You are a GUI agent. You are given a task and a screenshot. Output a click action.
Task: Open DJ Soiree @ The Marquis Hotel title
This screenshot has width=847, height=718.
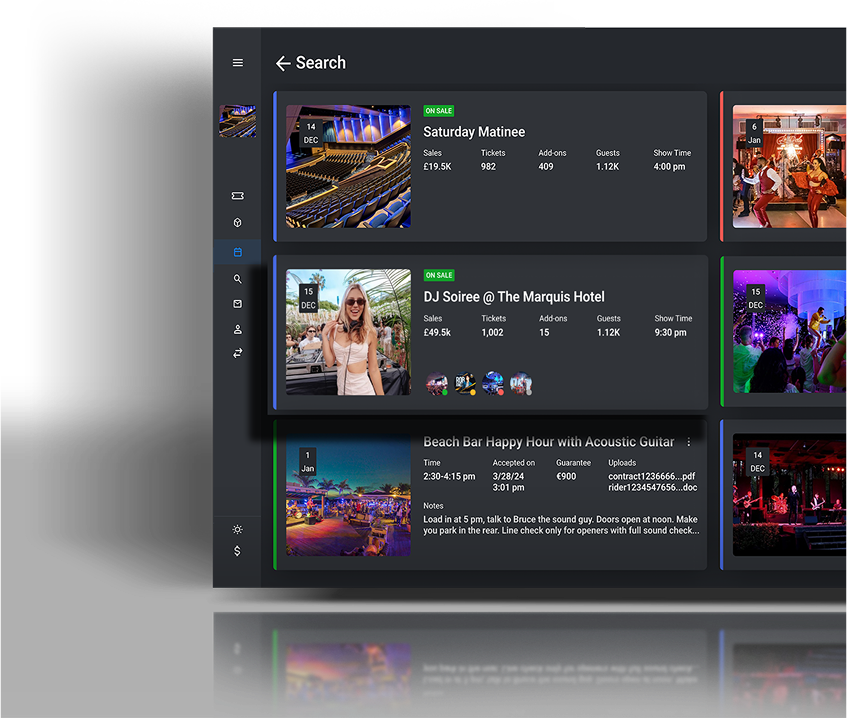point(513,297)
